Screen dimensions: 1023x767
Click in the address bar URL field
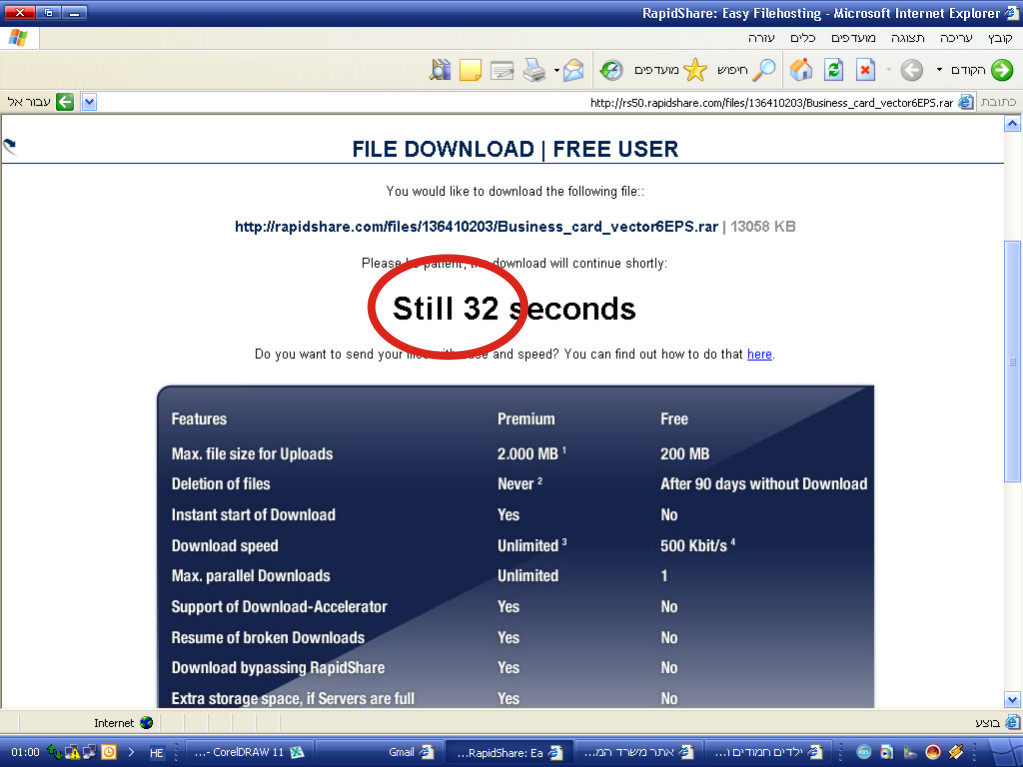pyautogui.click(x=528, y=102)
